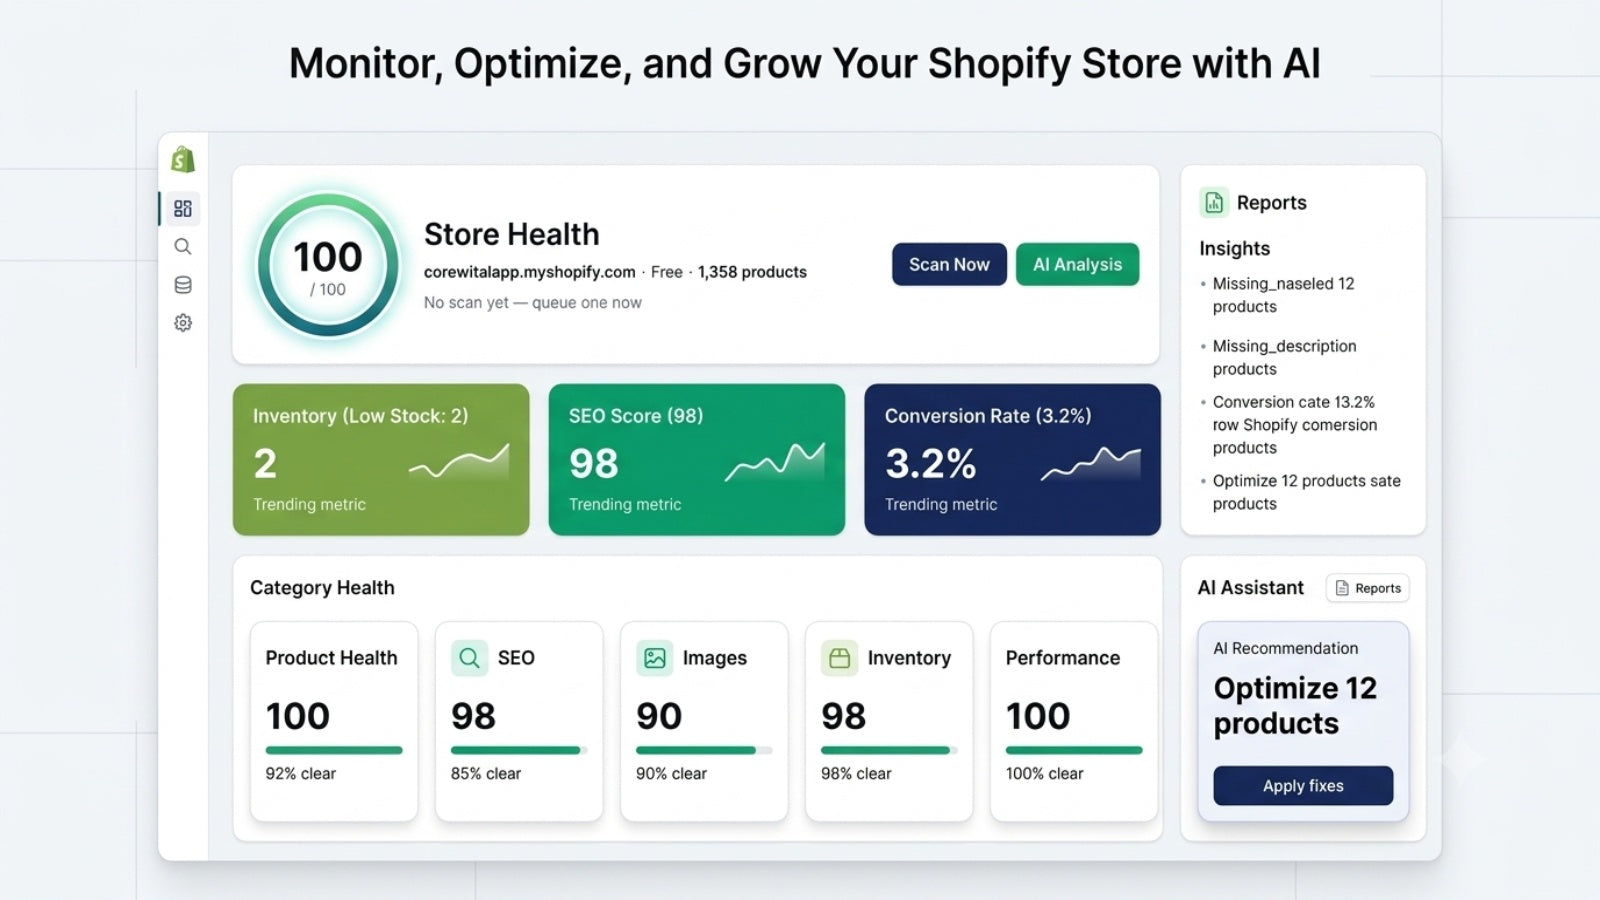Open the database stack sidebar icon
The height and width of the screenshot is (900, 1600).
coord(183,285)
